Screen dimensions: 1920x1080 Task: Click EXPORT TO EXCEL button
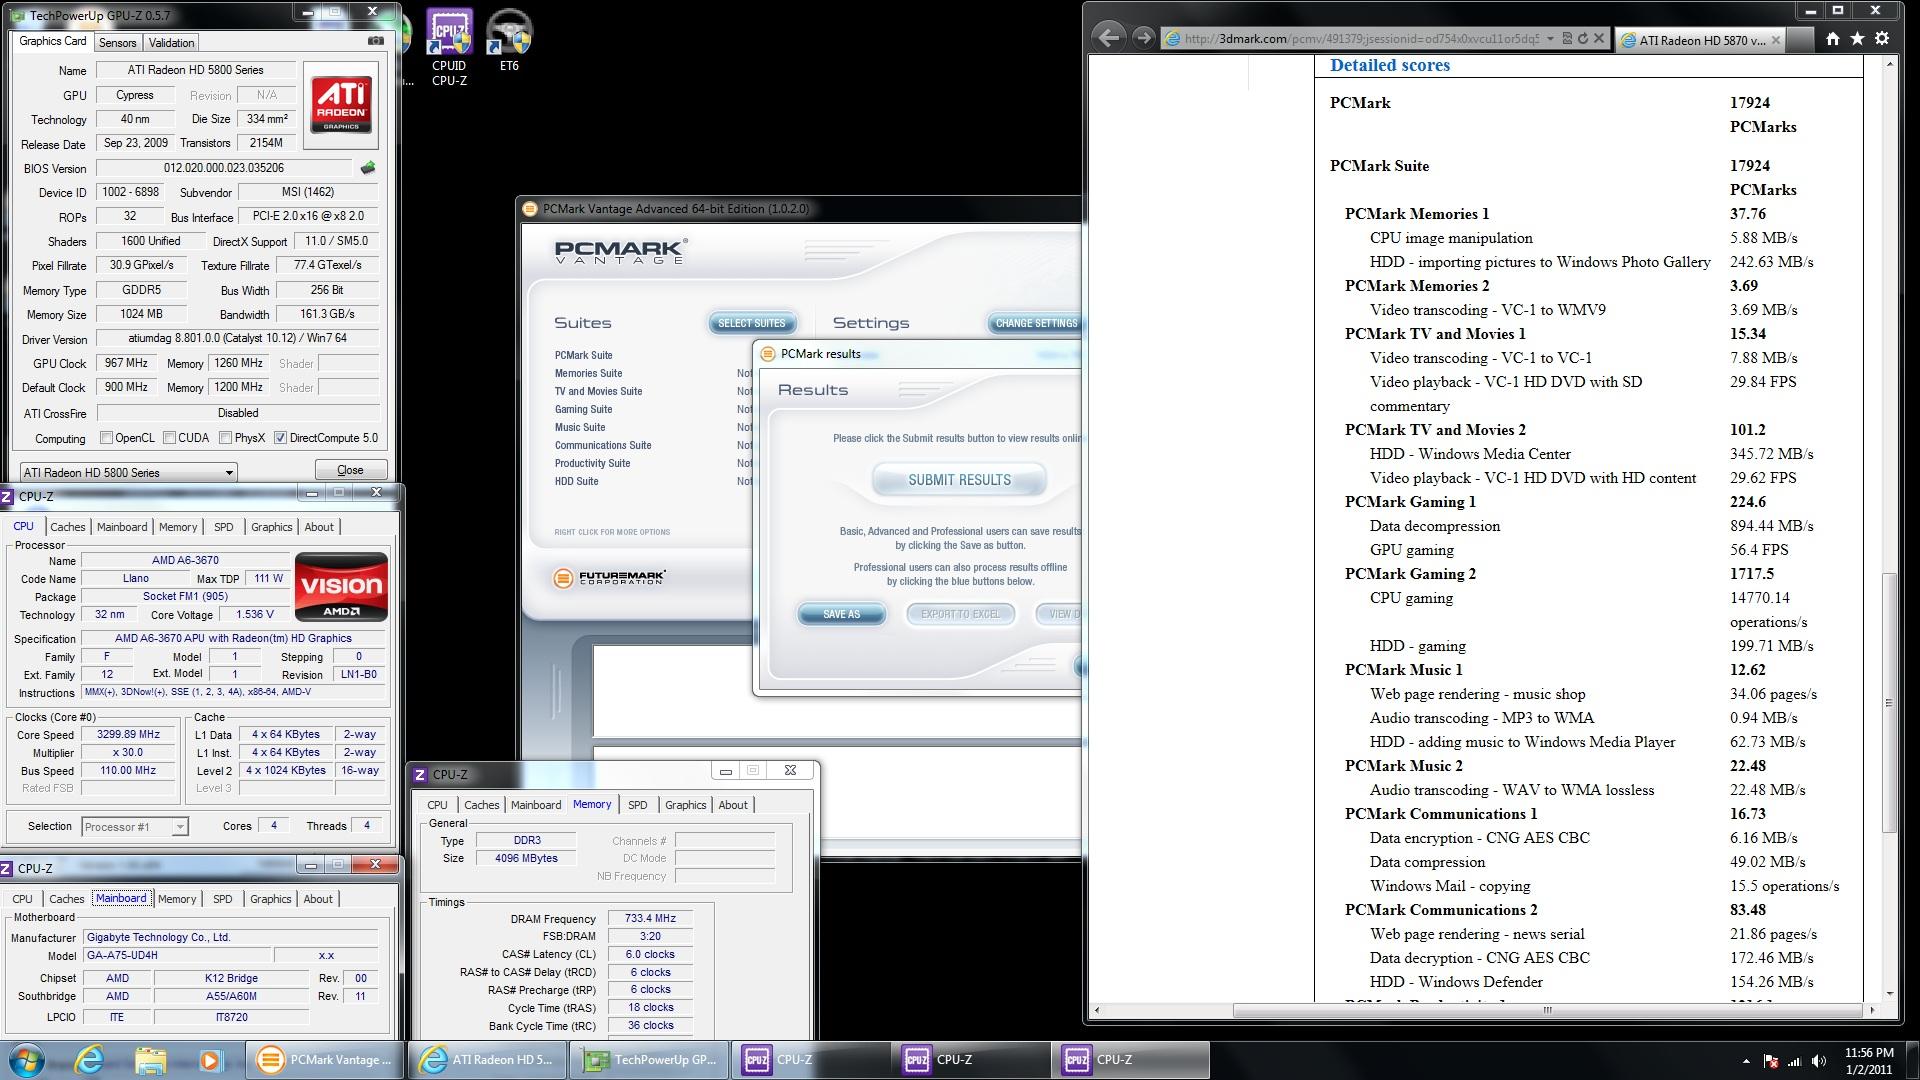[x=960, y=614]
